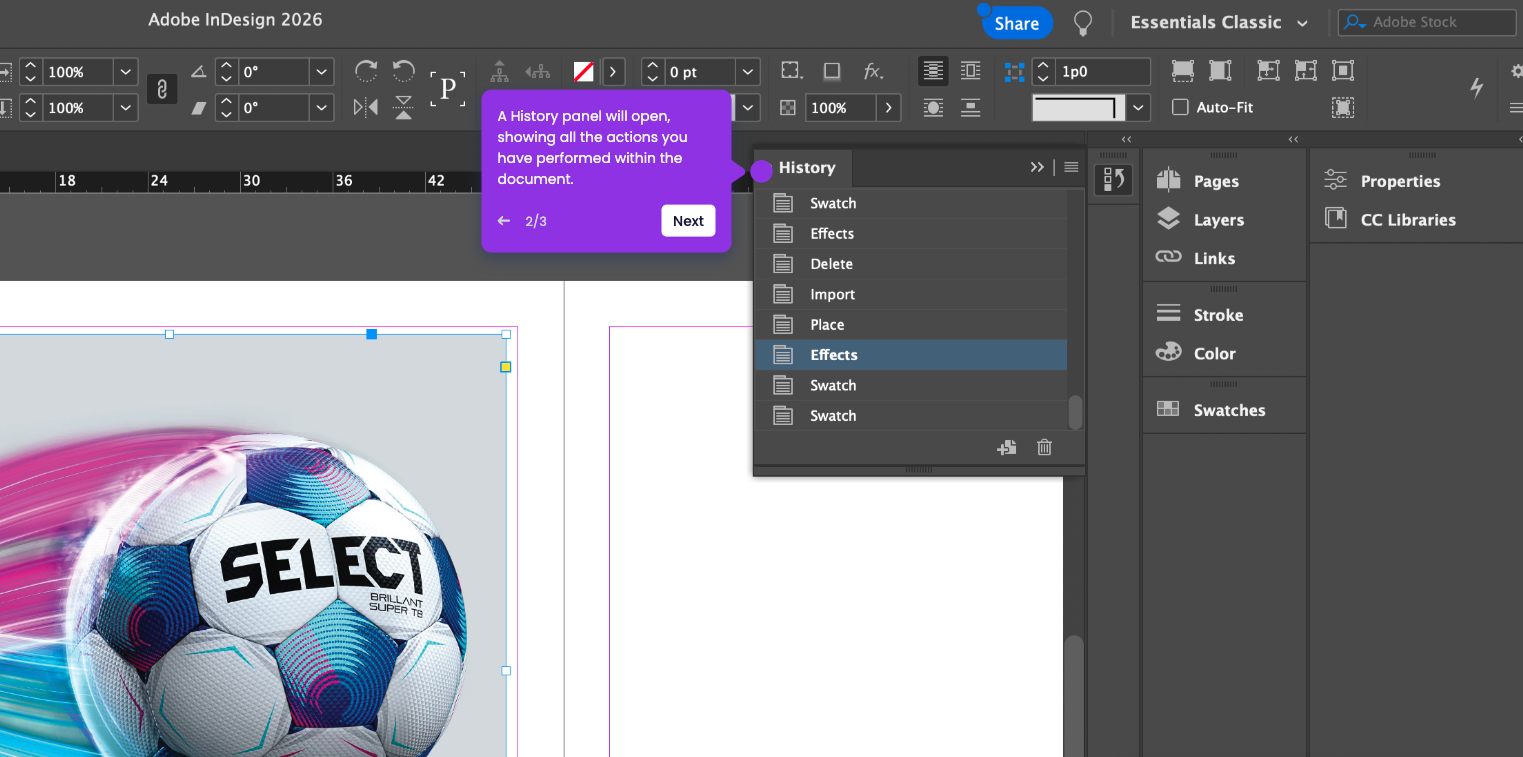
Task: Click the create new document from state icon
Action: coord(1007,447)
